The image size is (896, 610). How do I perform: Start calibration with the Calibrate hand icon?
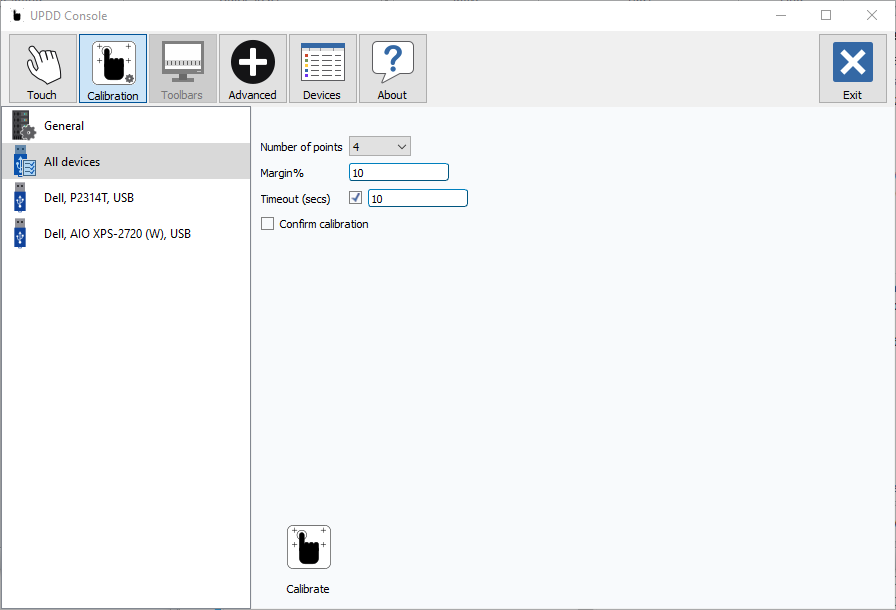pyautogui.click(x=308, y=547)
